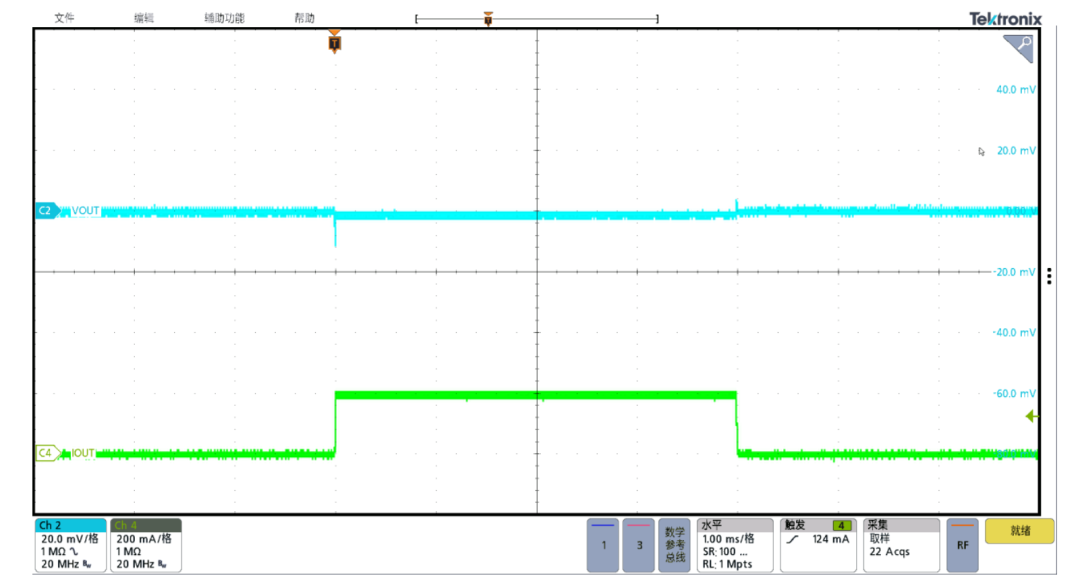The image size is (1080, 584).
Task: Add math, reference, or bus waveform
Action: (x=675, y=545)
